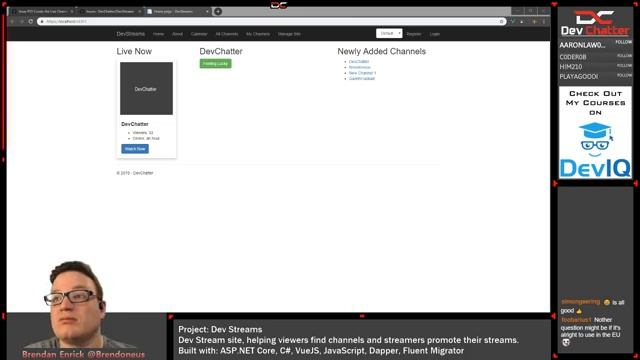640x360 pixels.
Task: Click the AARONLAW0 follower name
Action: (582, 45)
